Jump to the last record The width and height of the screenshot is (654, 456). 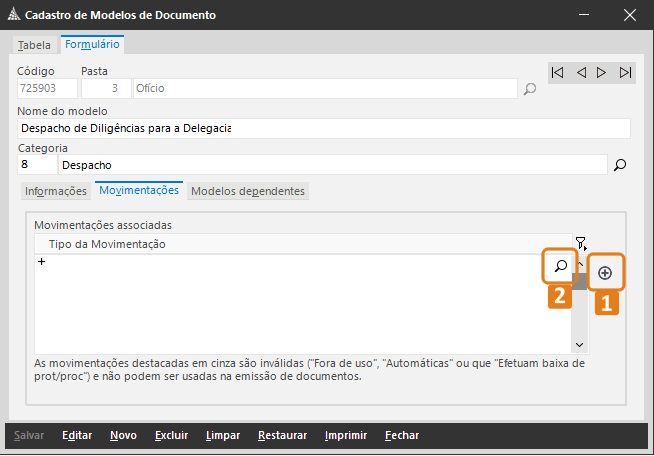[625, 73]
